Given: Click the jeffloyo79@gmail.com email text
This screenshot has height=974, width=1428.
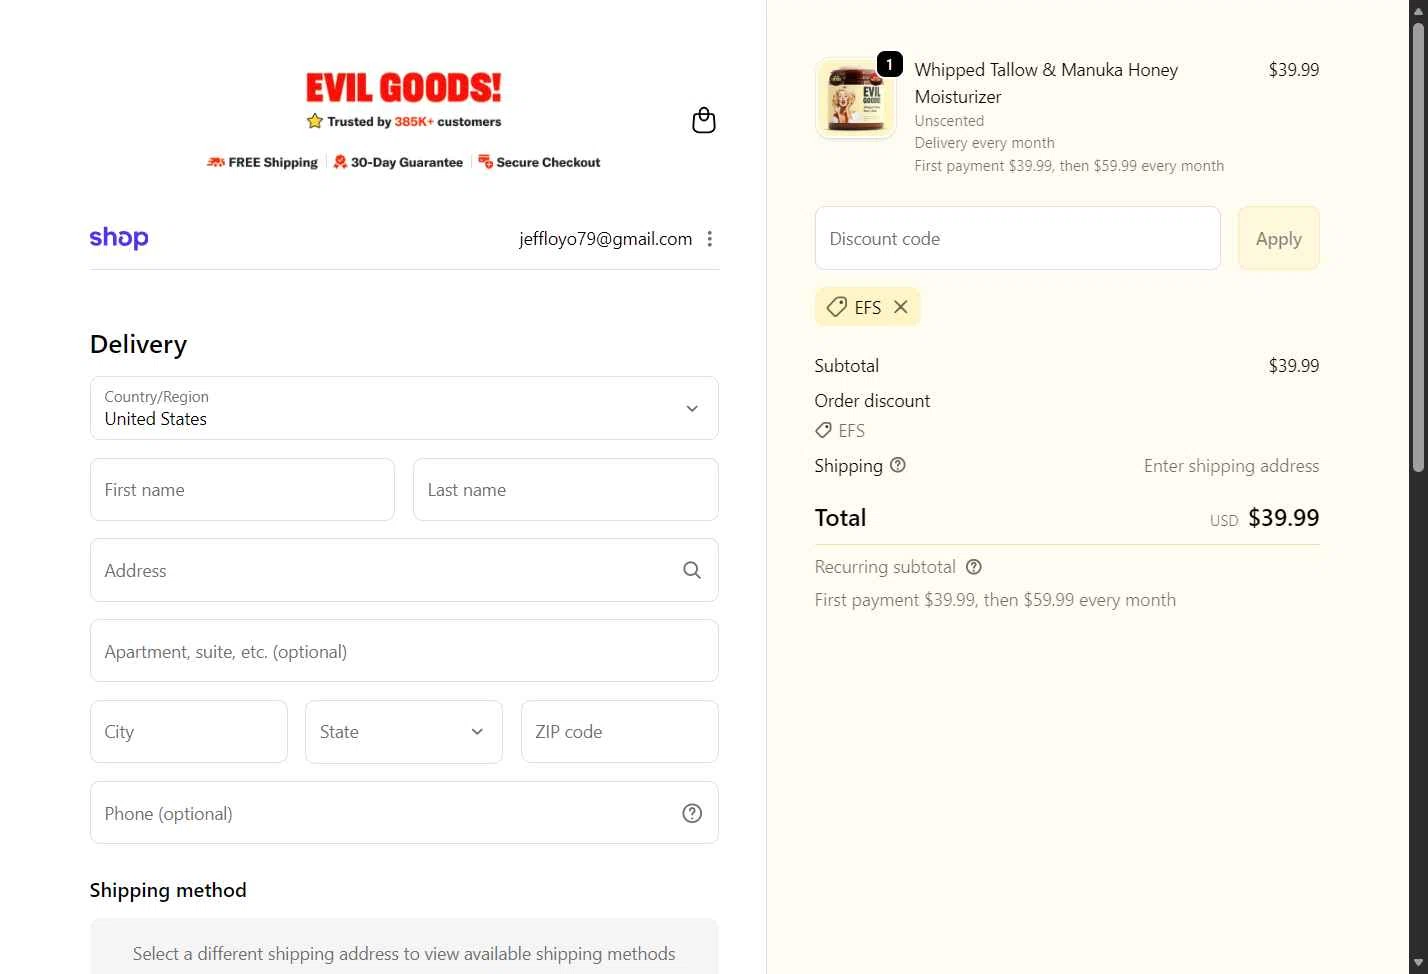Looking at the screenshot, I should click(606, 239).
